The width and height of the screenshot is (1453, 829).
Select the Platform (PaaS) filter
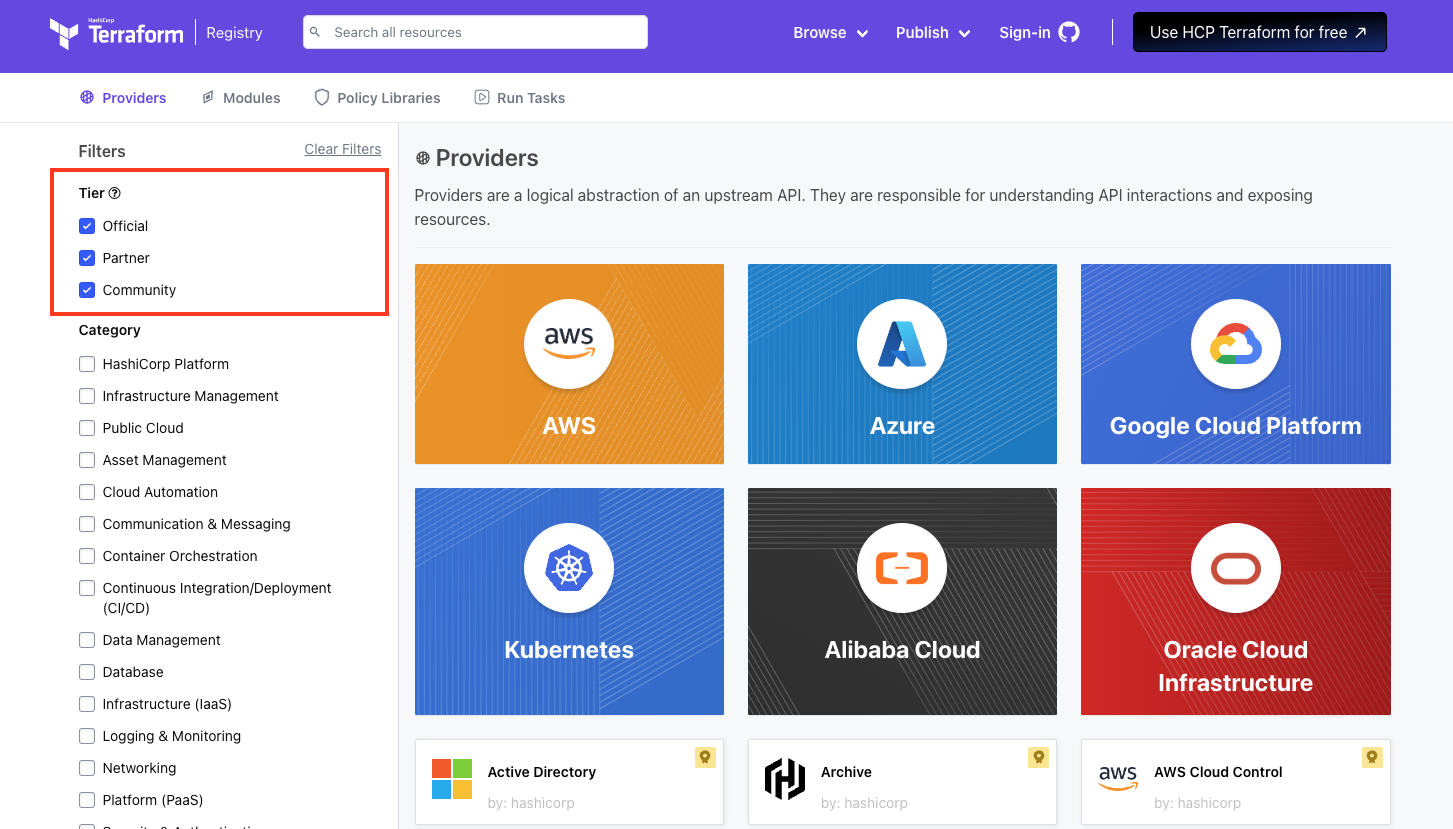87,800
